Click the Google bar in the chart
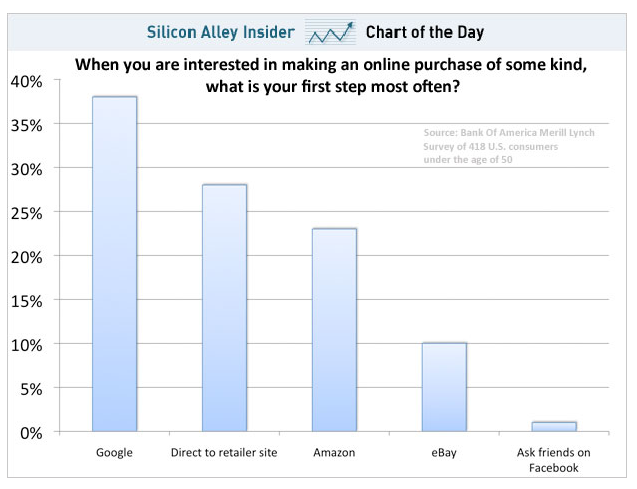 click(x=114, y=264)
